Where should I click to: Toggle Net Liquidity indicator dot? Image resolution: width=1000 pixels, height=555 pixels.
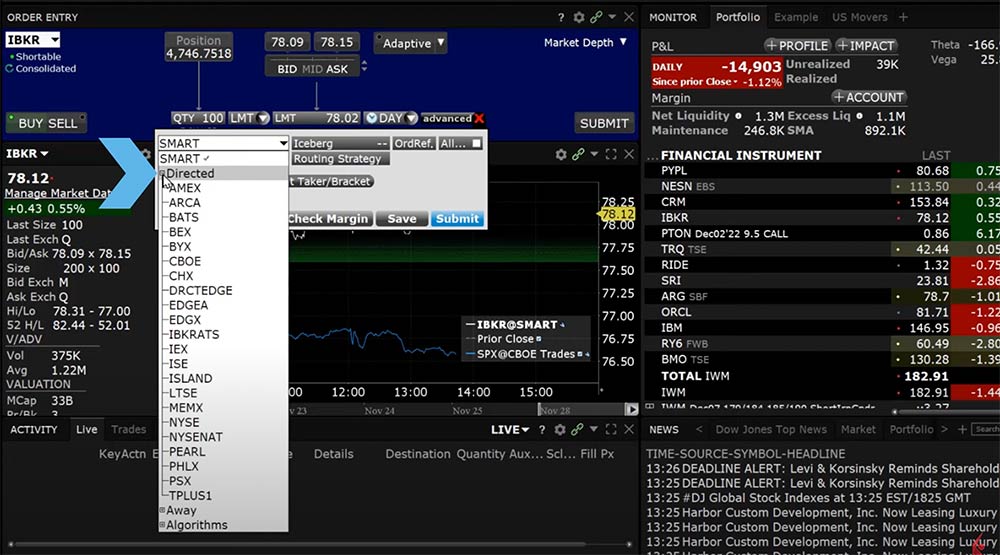pos(739,116)
